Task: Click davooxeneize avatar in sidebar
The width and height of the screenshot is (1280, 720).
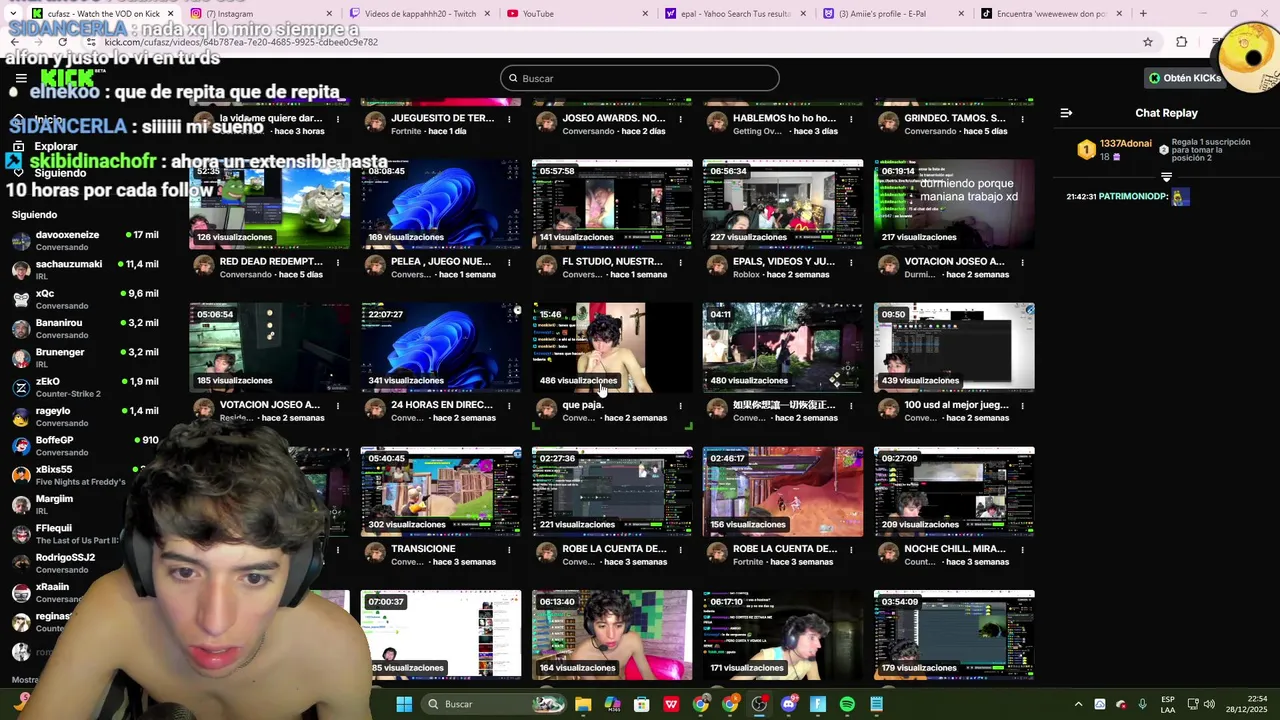Action: click(x=21, y=241)
